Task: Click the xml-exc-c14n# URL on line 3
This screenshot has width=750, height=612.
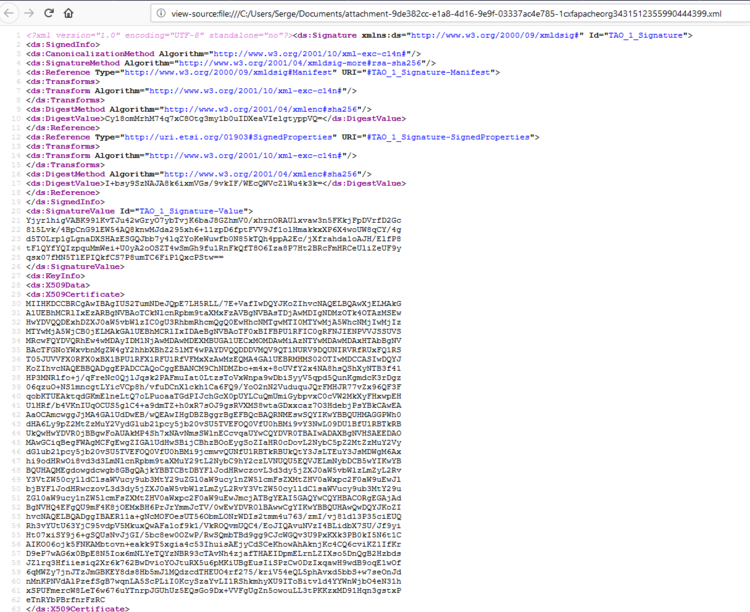Action: [309, 54]
